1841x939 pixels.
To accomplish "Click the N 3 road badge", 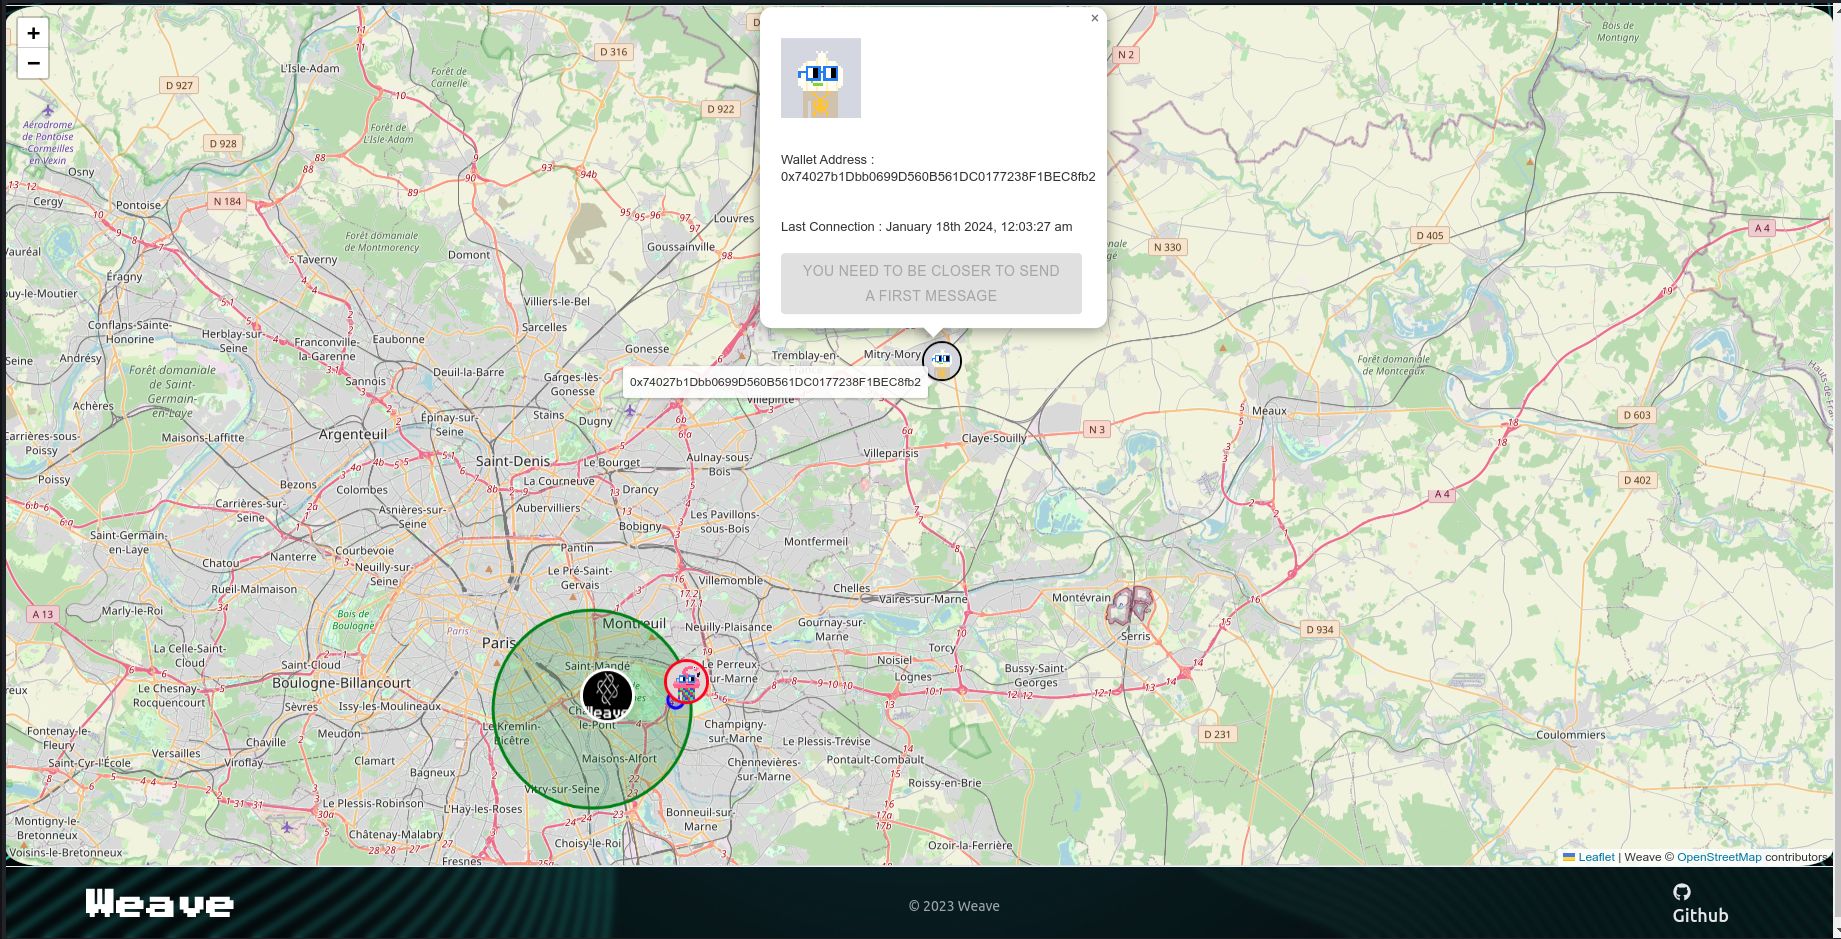I will pyautogui.click(x=1097, y=430).
